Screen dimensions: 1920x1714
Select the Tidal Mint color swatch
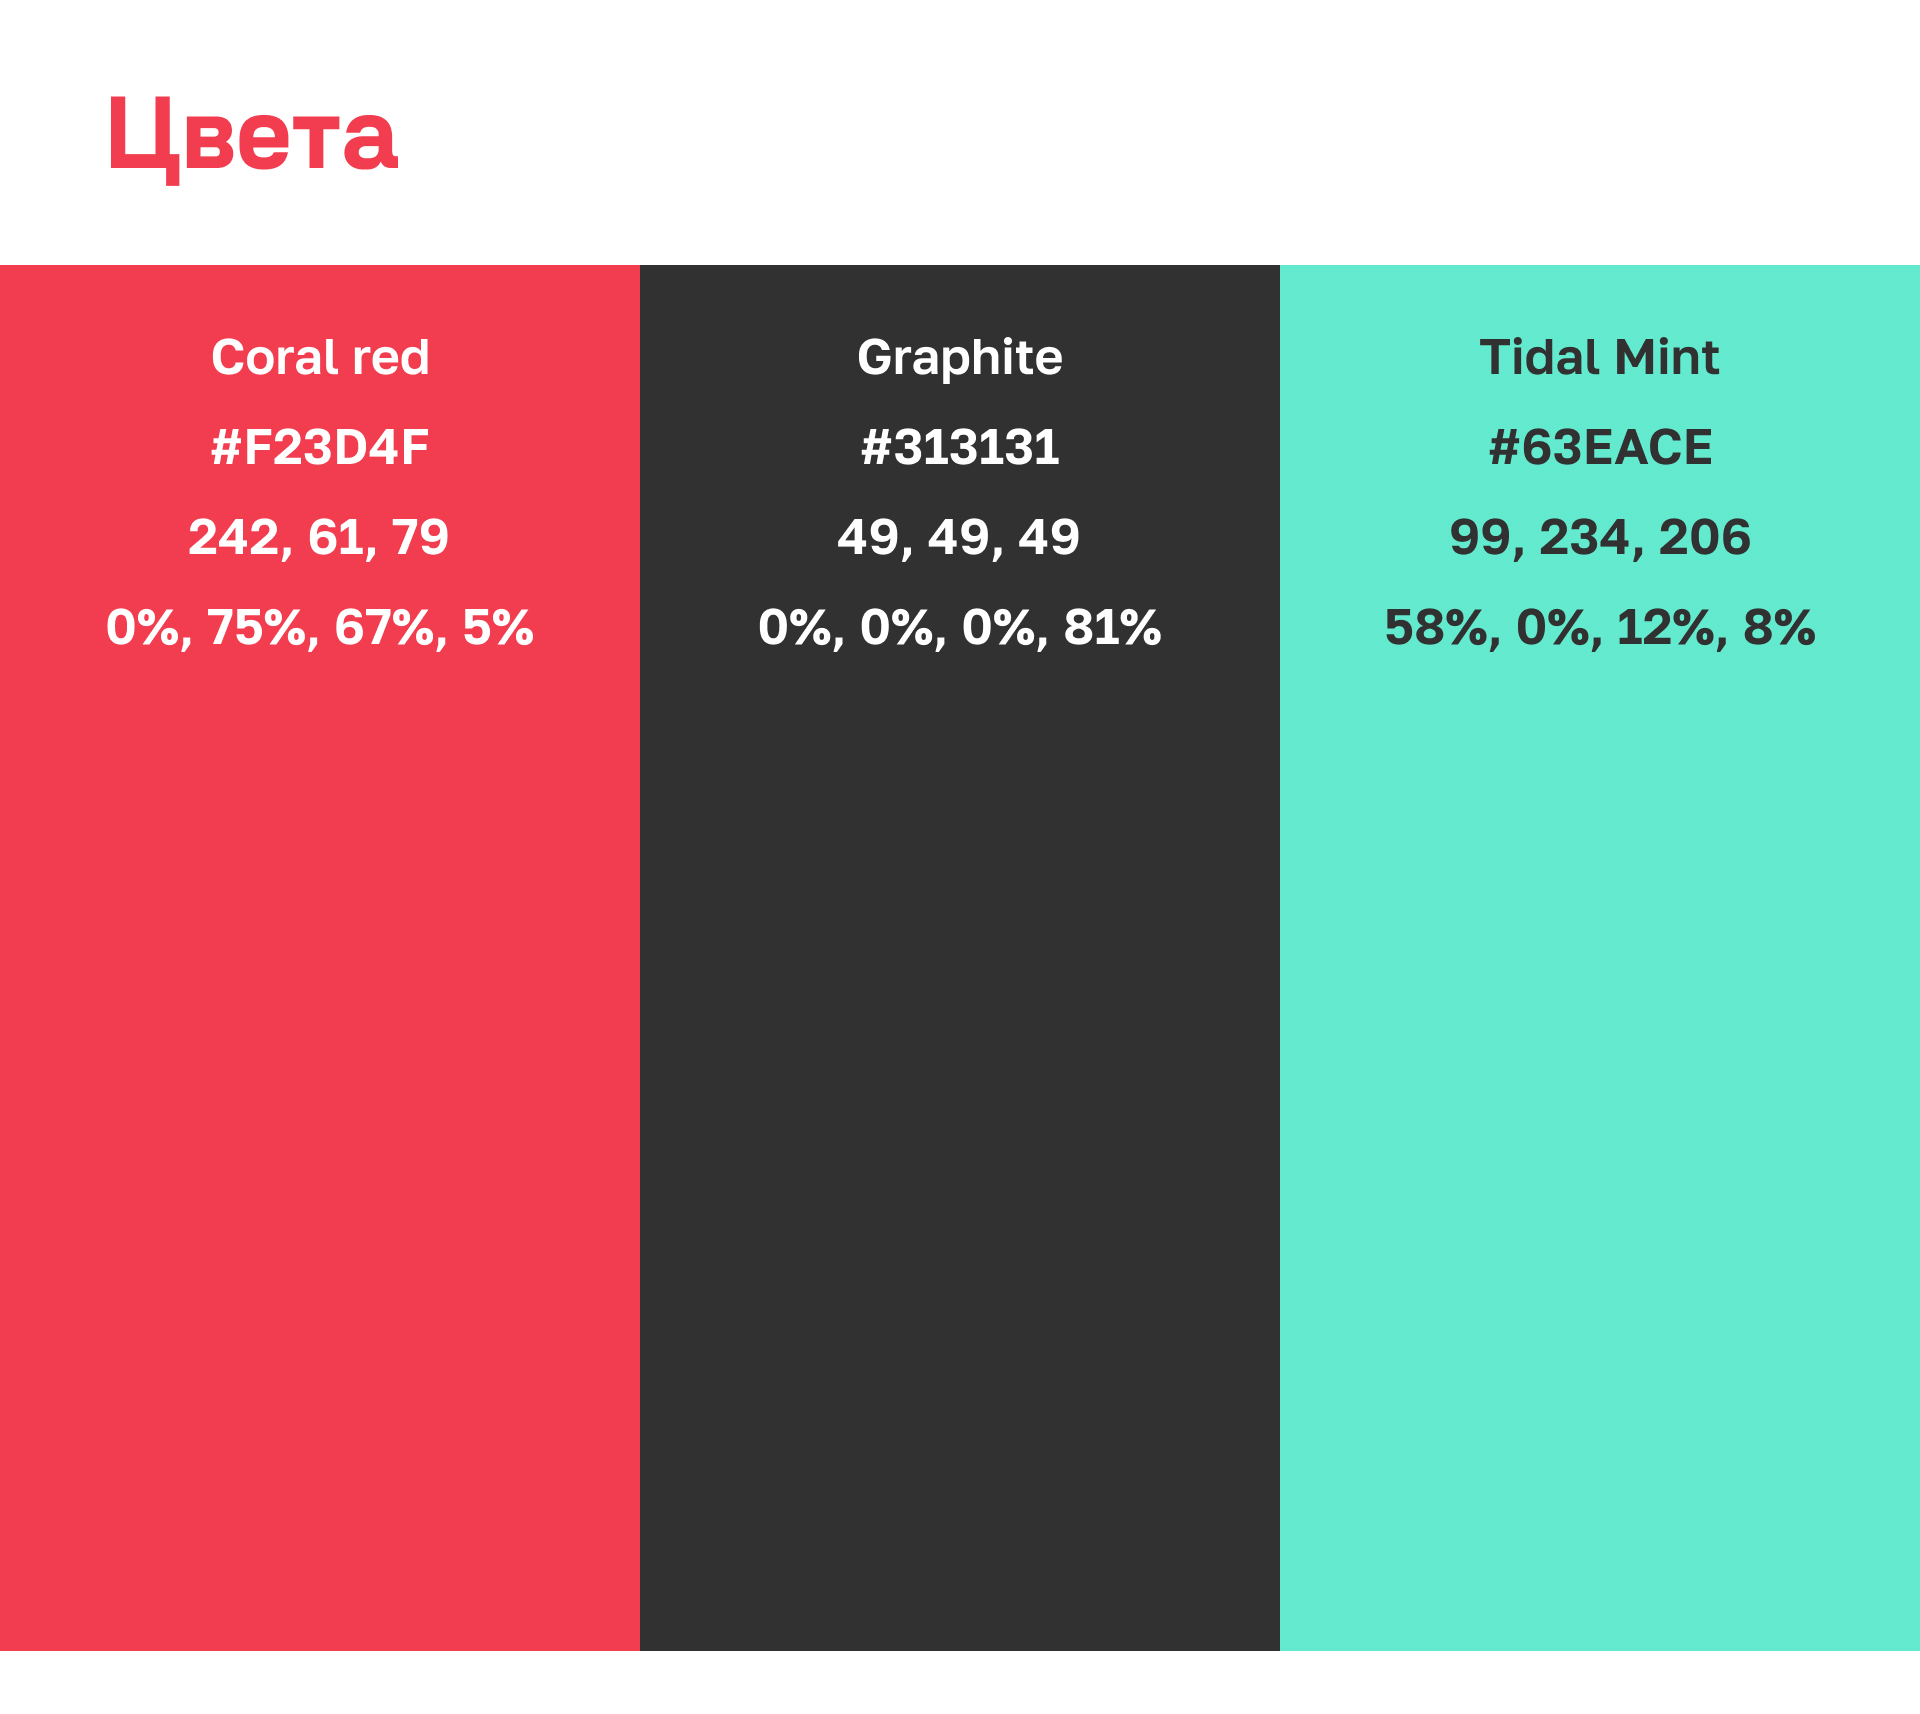pyautogui.click(x=1600, y=1100)
